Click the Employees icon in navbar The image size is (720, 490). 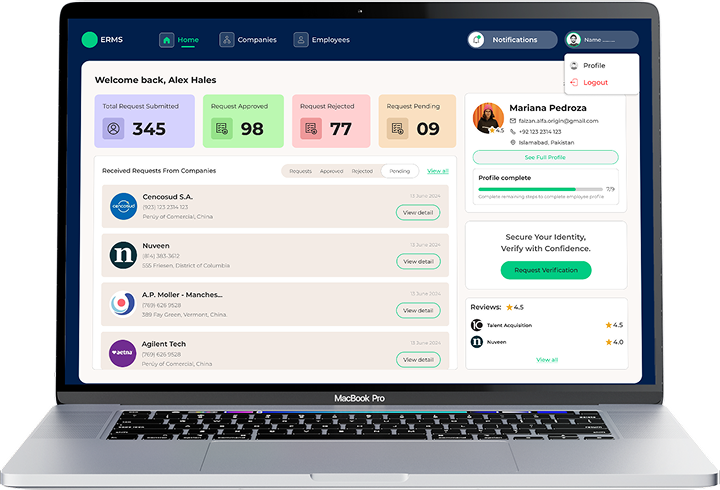[x=301, y=40]
